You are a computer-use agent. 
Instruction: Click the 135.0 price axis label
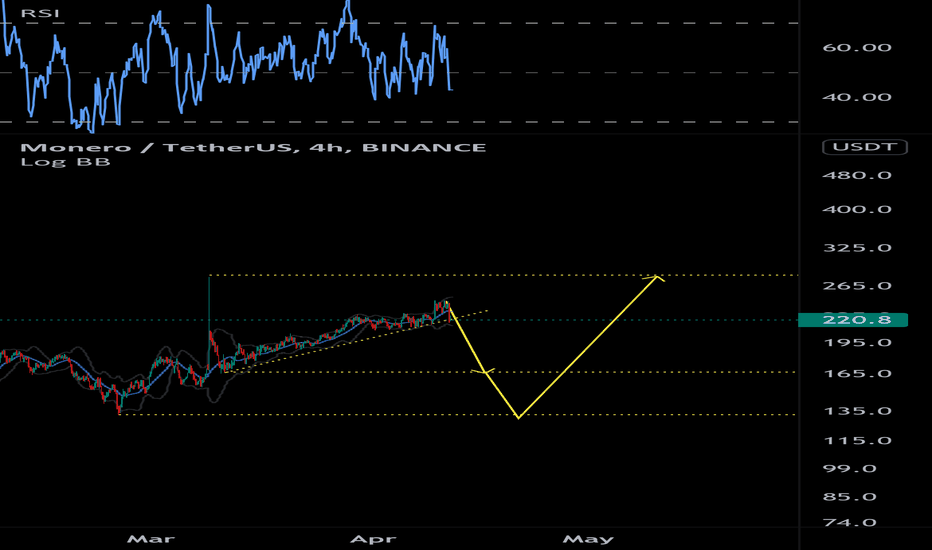tap(857, 411)
